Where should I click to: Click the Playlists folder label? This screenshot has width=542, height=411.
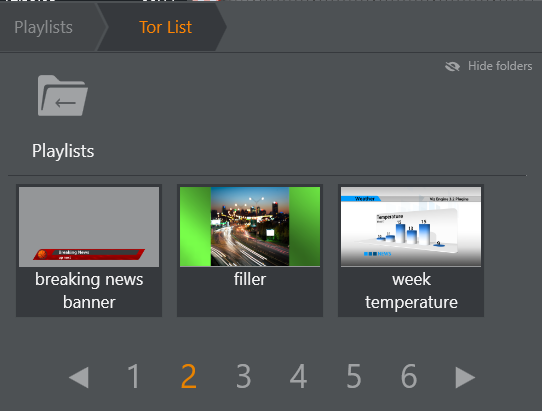[x=63, y=151]
